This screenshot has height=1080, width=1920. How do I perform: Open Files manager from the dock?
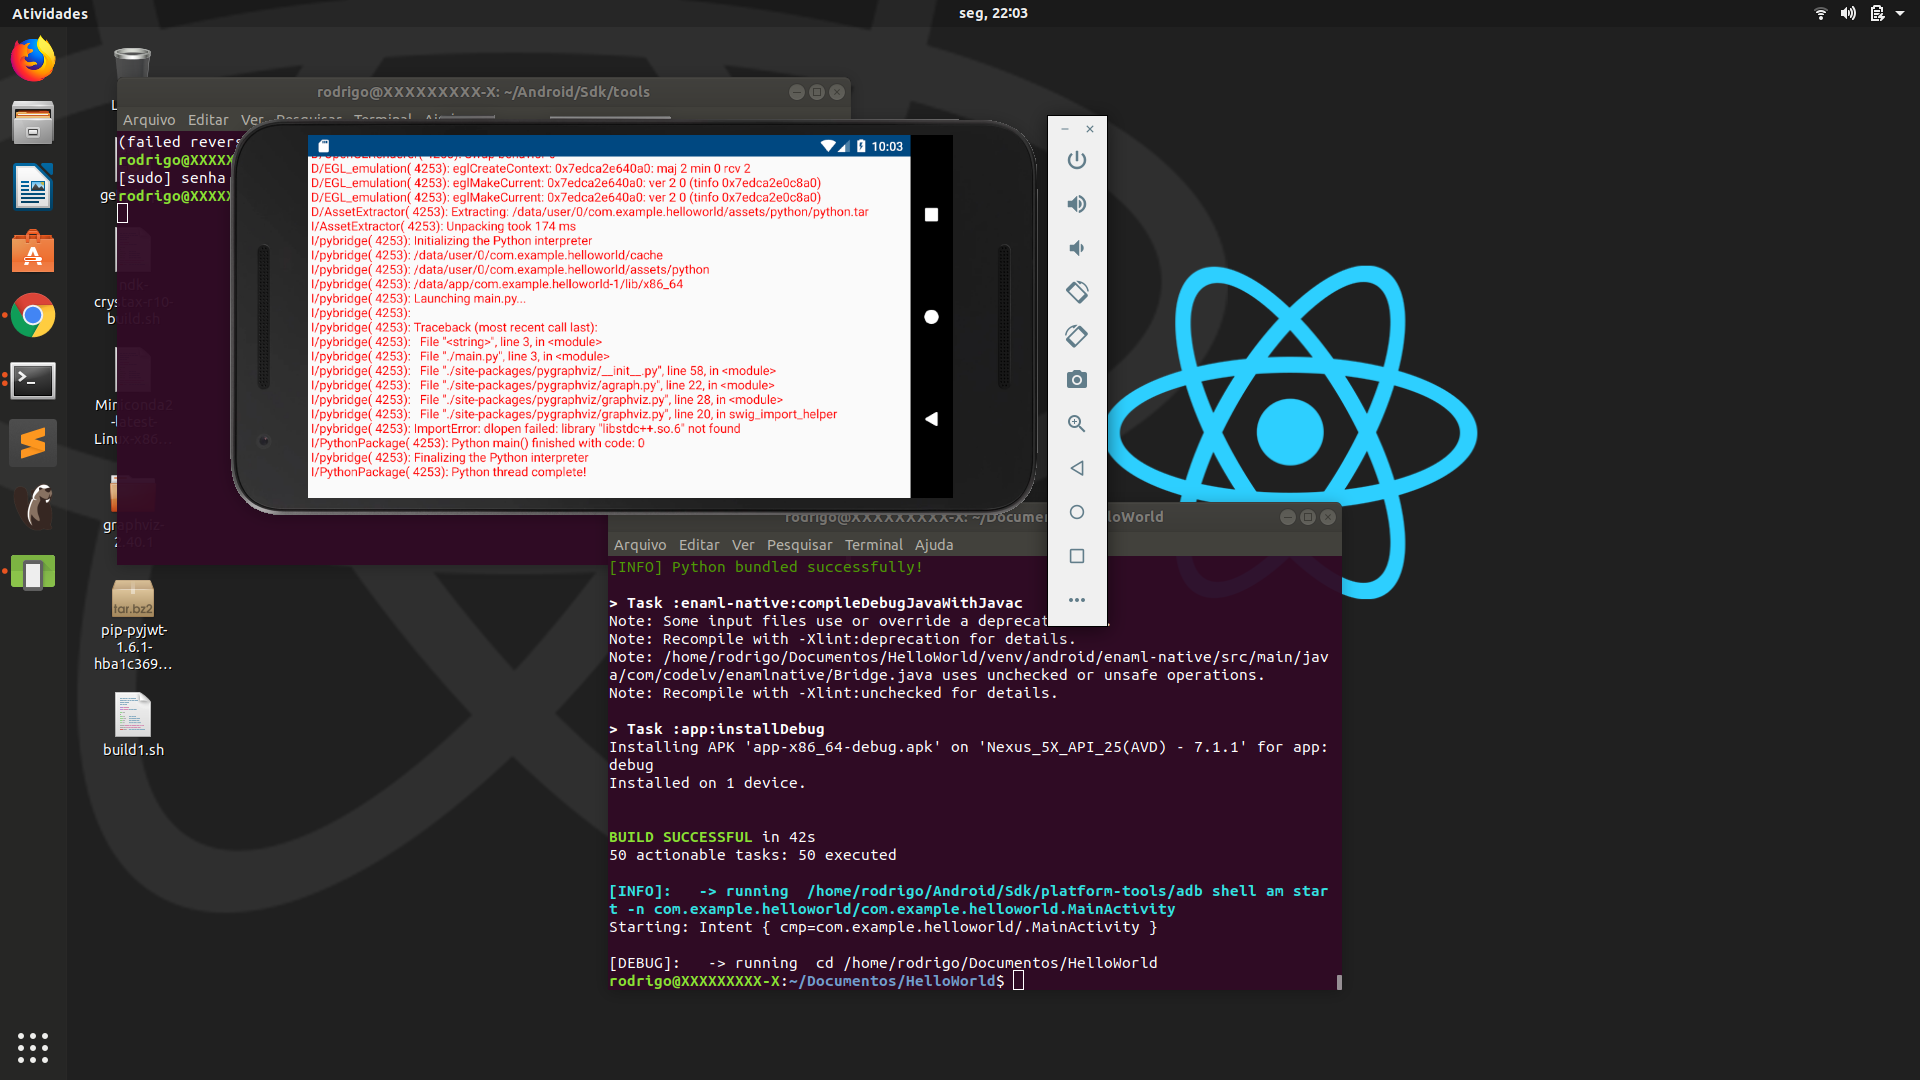(33, 123)
